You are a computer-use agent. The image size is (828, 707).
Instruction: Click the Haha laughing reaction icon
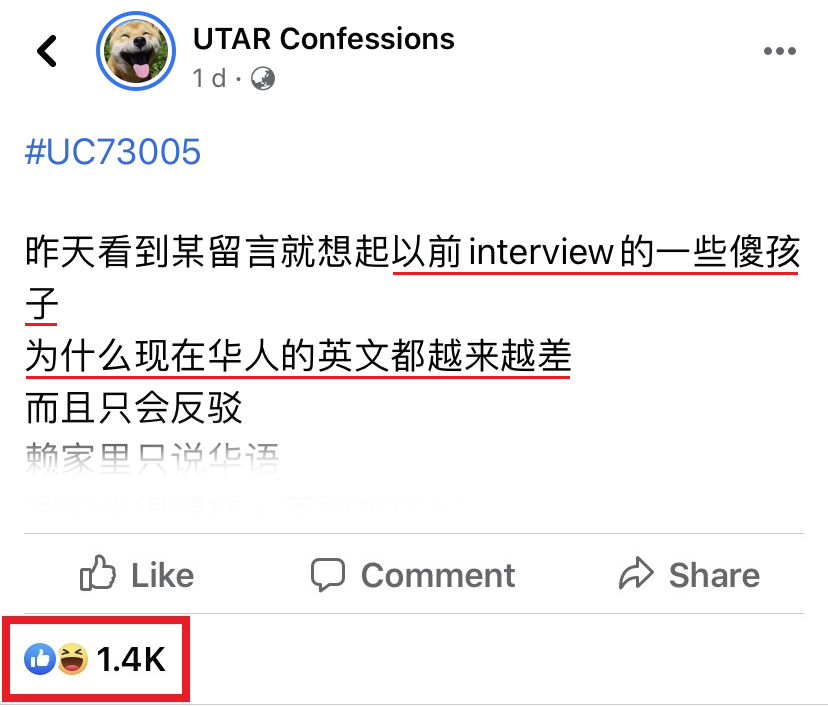(x=72, y=659)
